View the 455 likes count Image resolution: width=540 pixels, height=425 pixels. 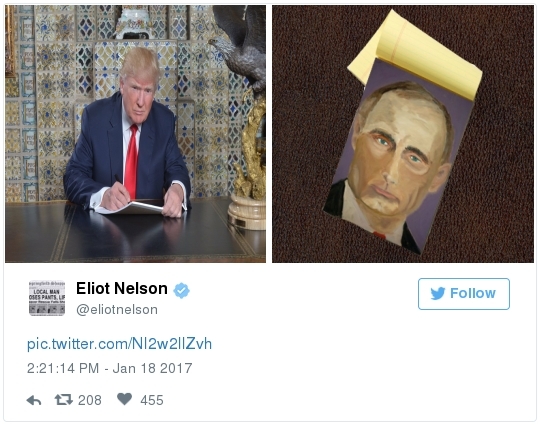point(152,400)
